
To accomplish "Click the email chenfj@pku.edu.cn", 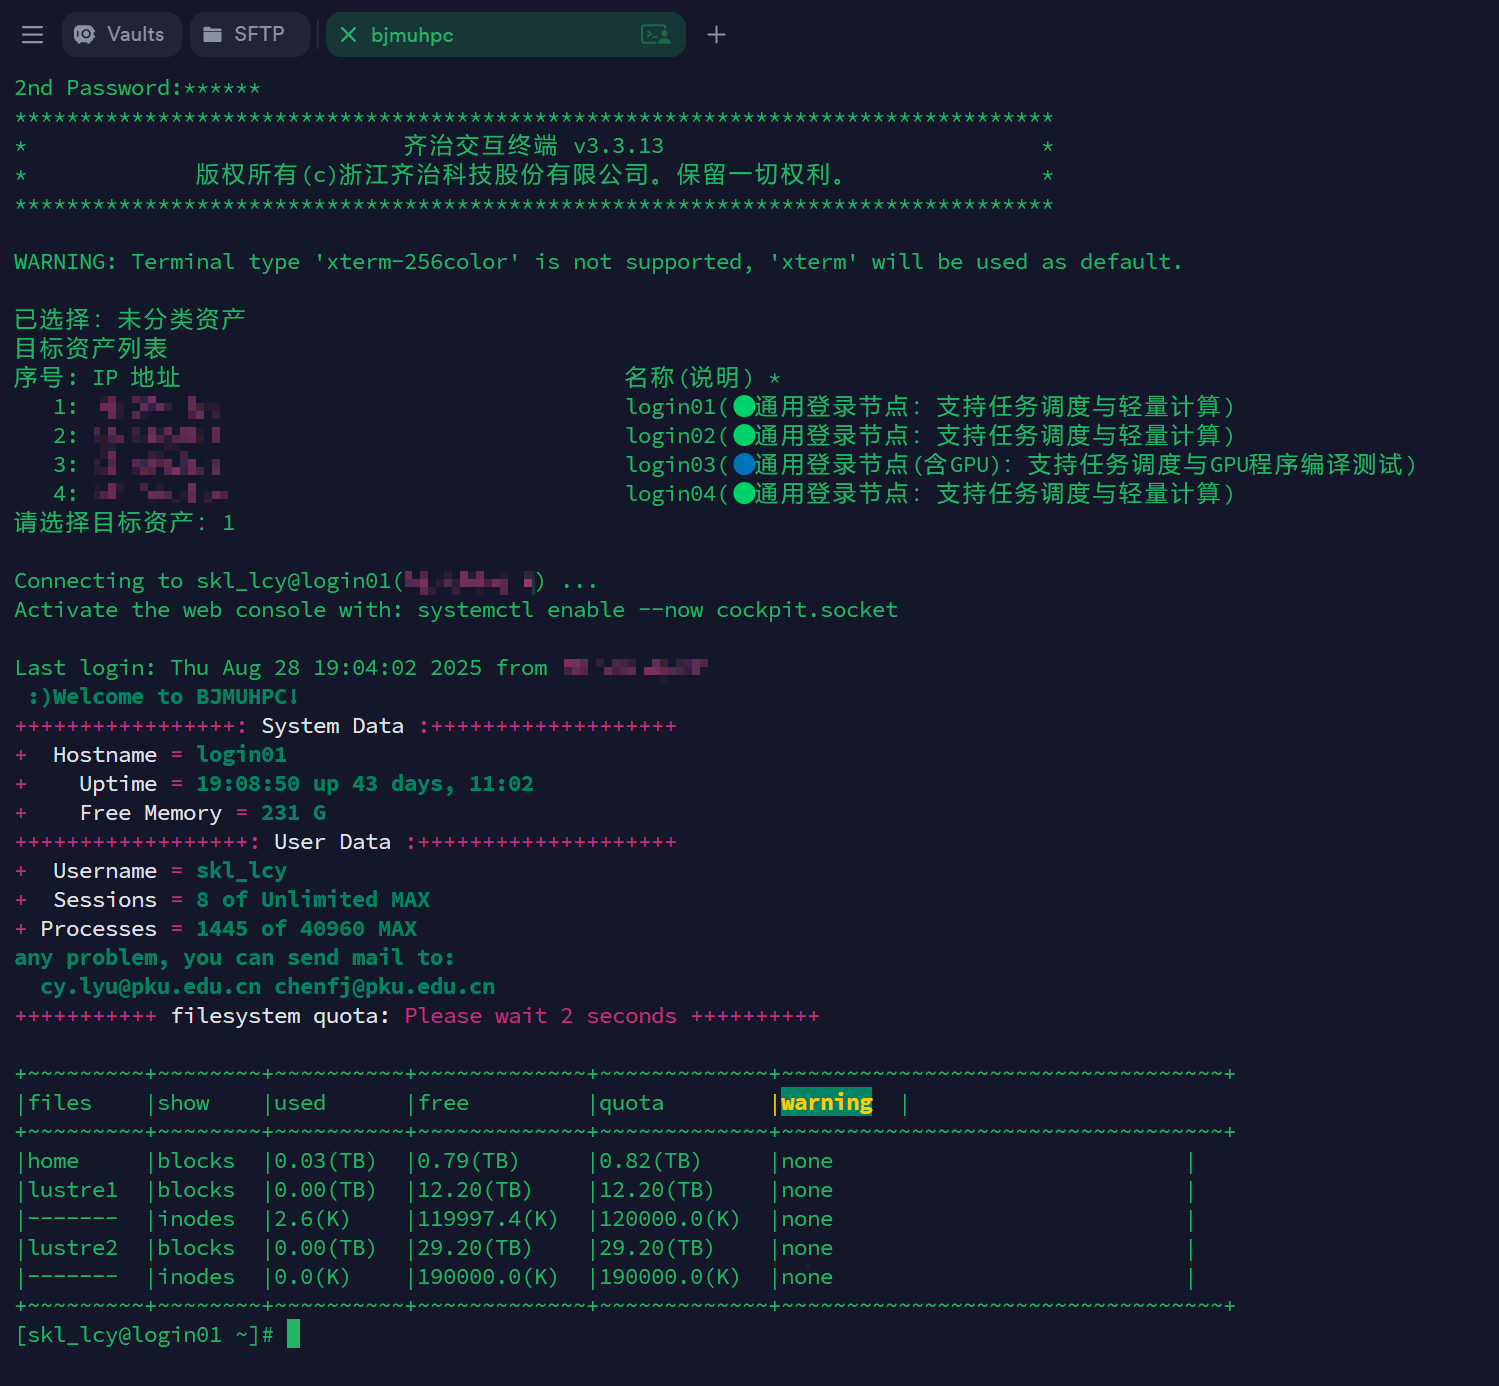I will (x=385, y=987).
